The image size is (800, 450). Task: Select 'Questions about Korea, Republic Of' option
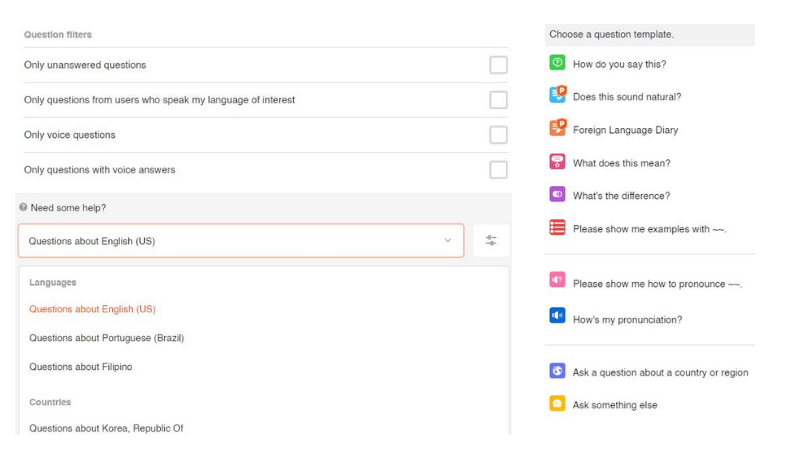(x=106, y=428)
